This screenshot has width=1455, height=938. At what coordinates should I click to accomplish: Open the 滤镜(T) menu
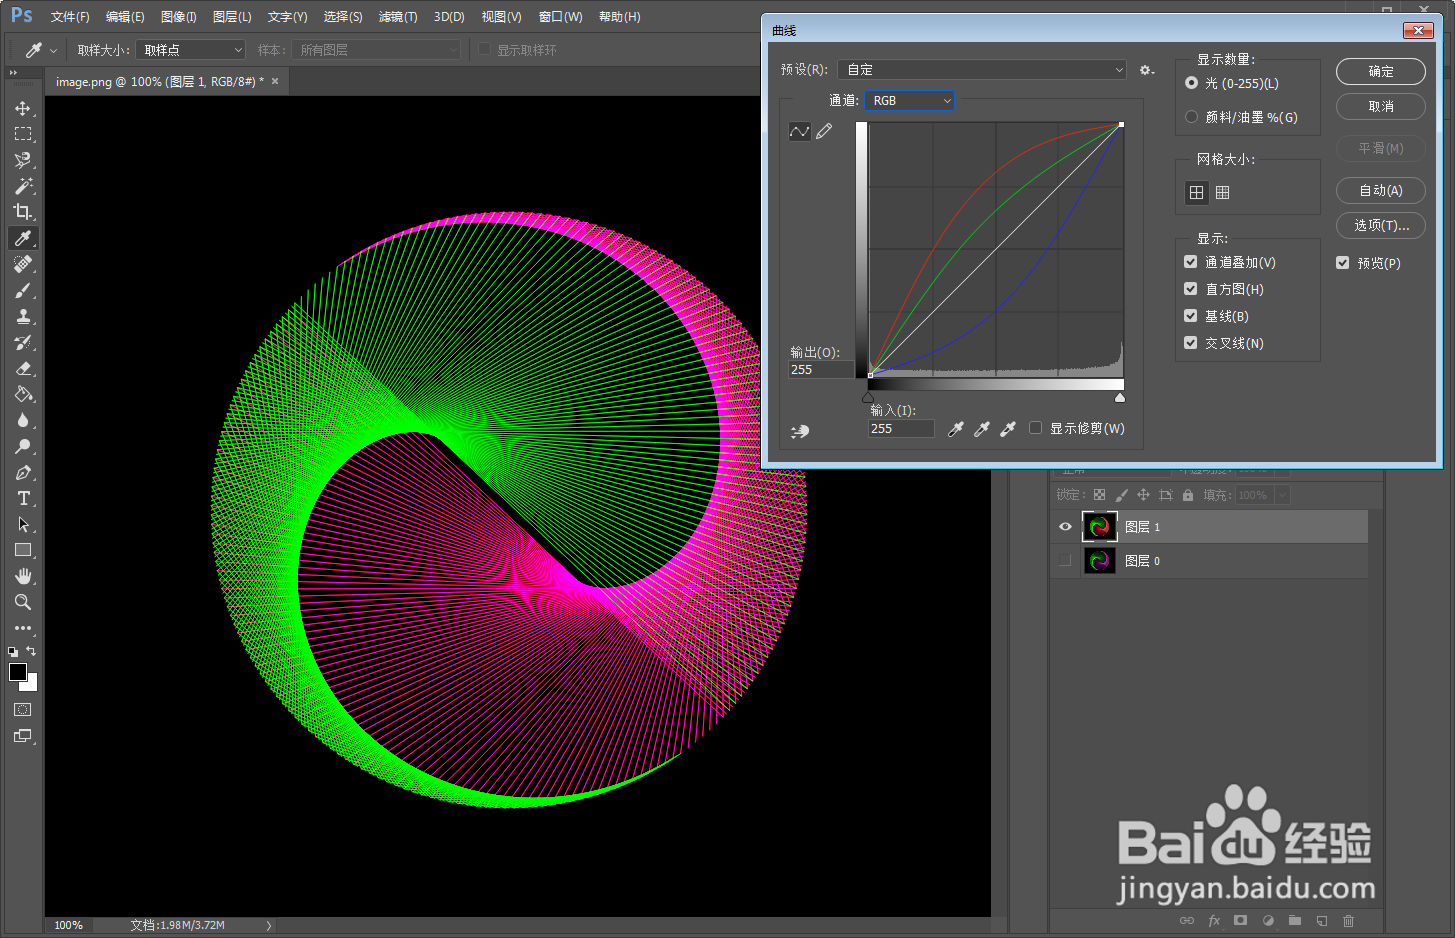click(x=398, y=17)
